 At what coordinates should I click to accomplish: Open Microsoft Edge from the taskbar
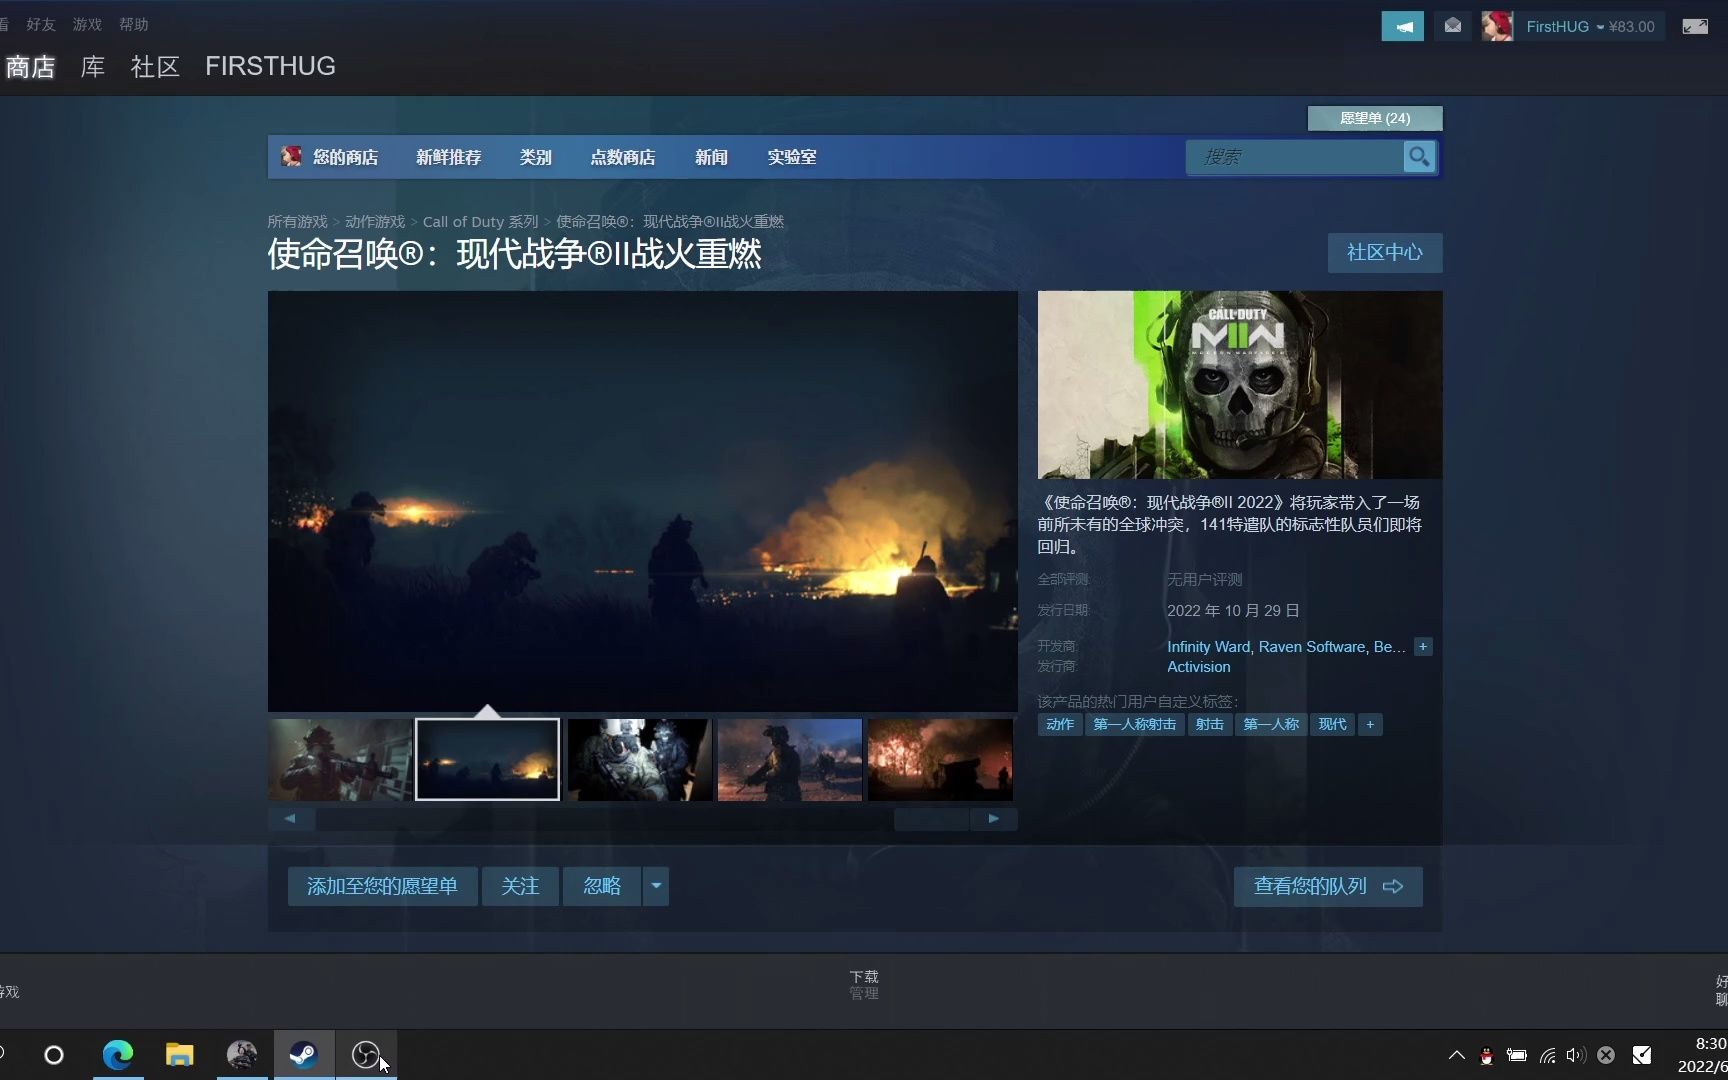tap(118, 1054)
